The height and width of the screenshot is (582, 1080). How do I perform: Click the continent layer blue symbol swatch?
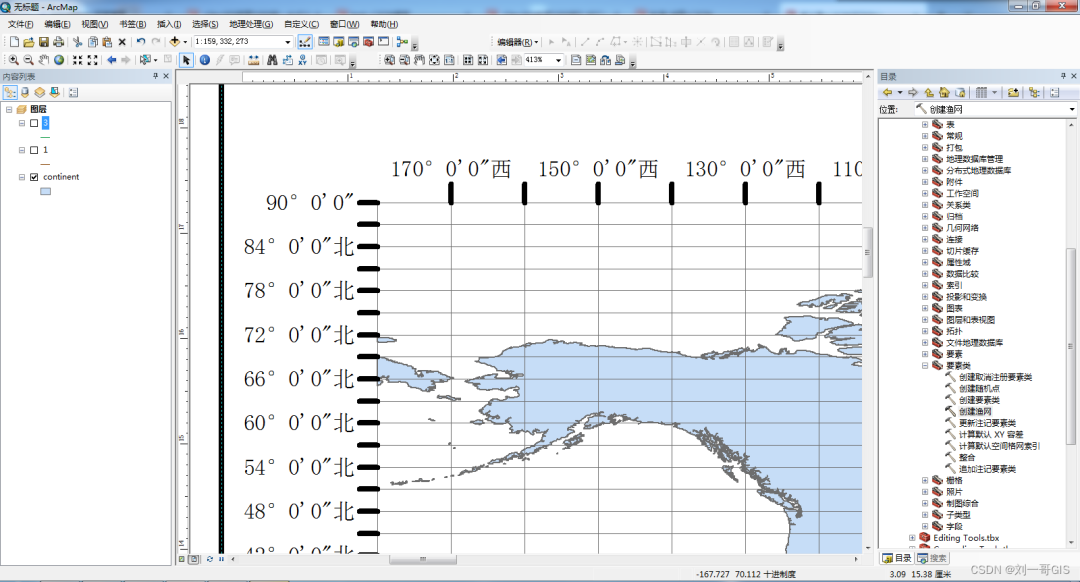pos(45,191)
